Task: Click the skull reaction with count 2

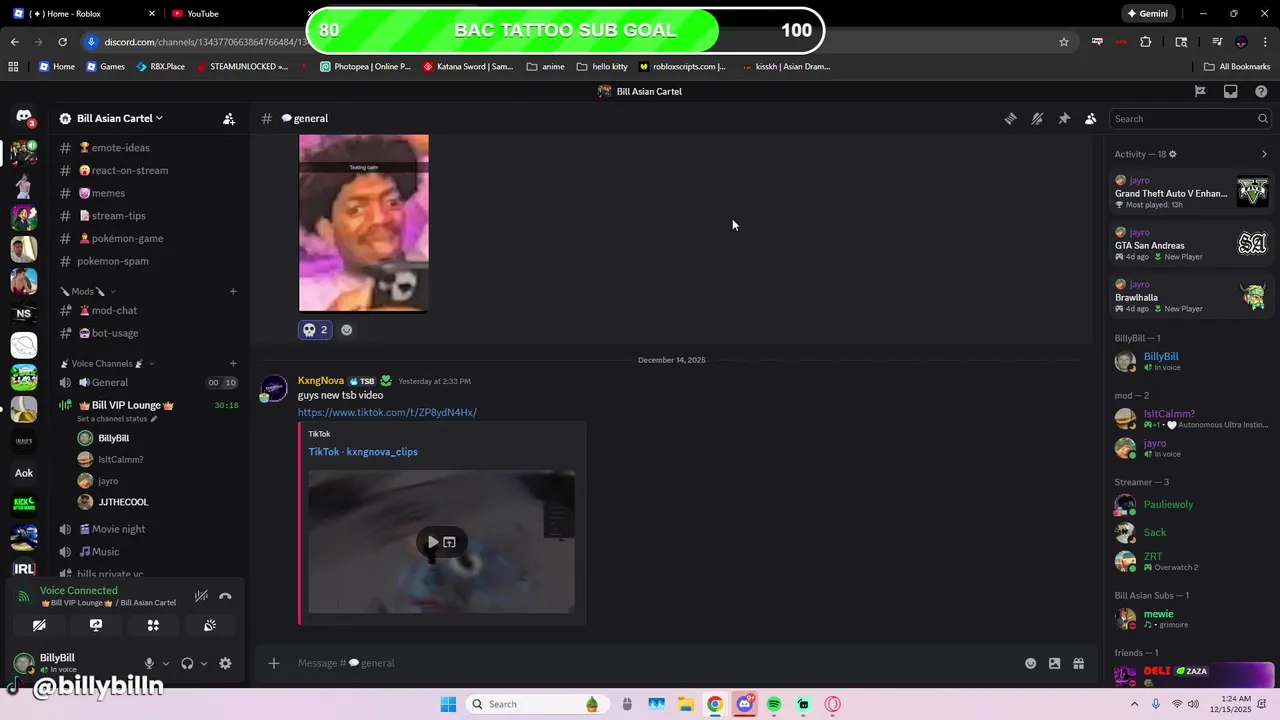Action: click(315, 329)
